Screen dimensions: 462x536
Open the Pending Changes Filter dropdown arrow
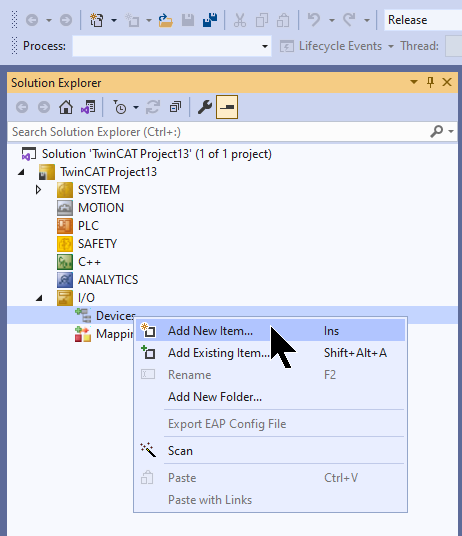(136, 108)
